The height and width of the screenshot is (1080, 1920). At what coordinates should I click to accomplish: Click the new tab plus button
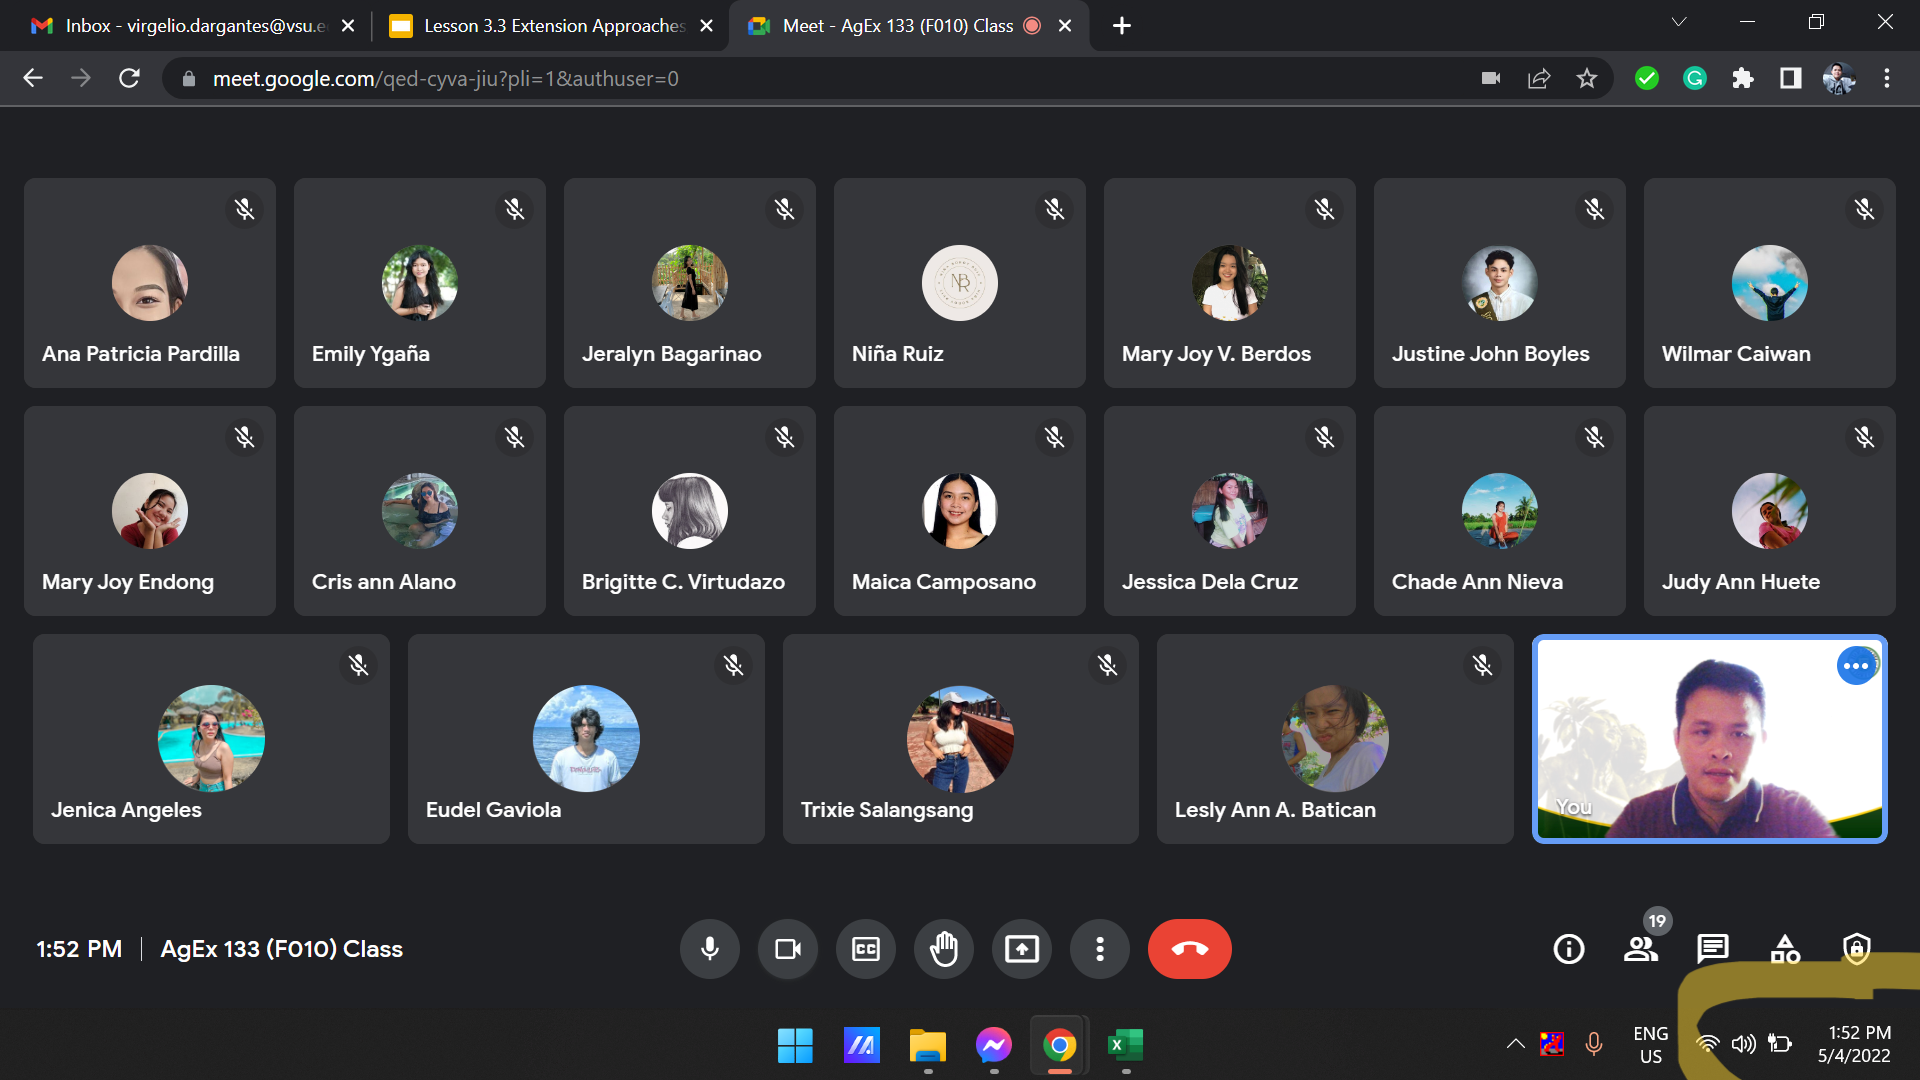[1121, 26]
